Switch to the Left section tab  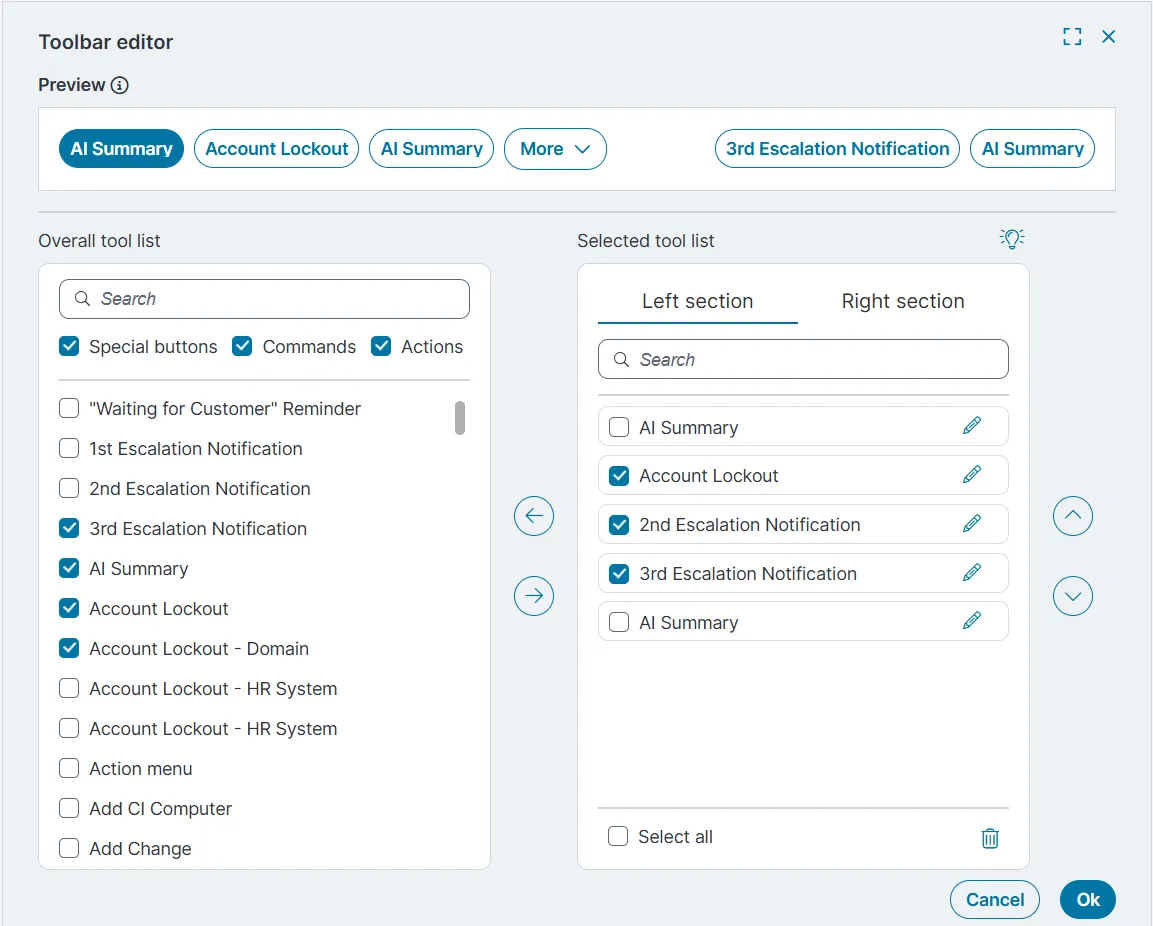tap(698, 301)
